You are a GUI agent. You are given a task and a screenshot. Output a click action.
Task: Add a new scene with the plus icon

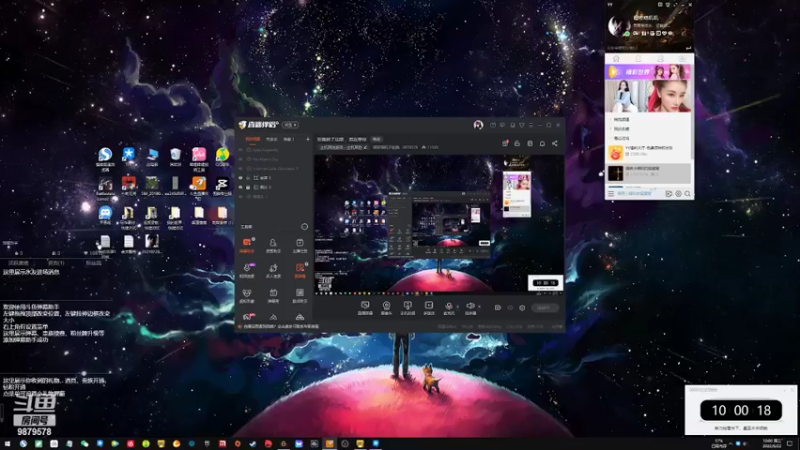point(308,139)
